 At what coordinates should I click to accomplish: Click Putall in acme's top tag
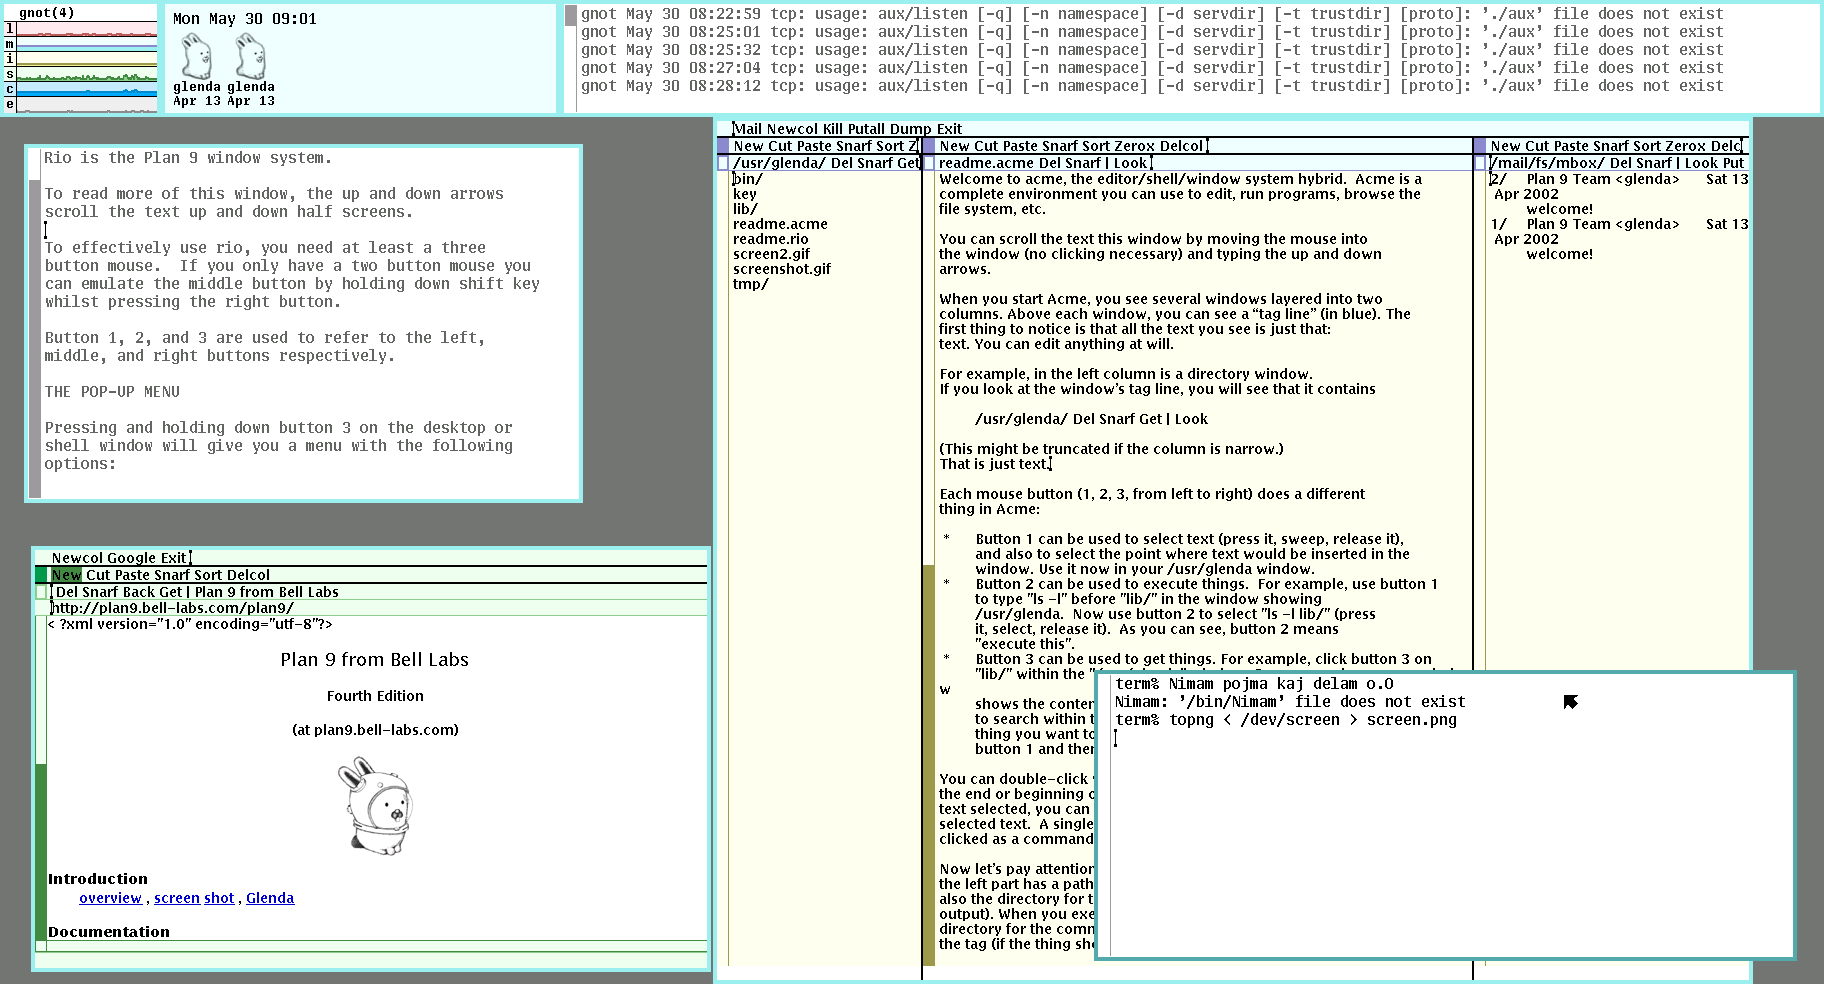pos(867,129)
